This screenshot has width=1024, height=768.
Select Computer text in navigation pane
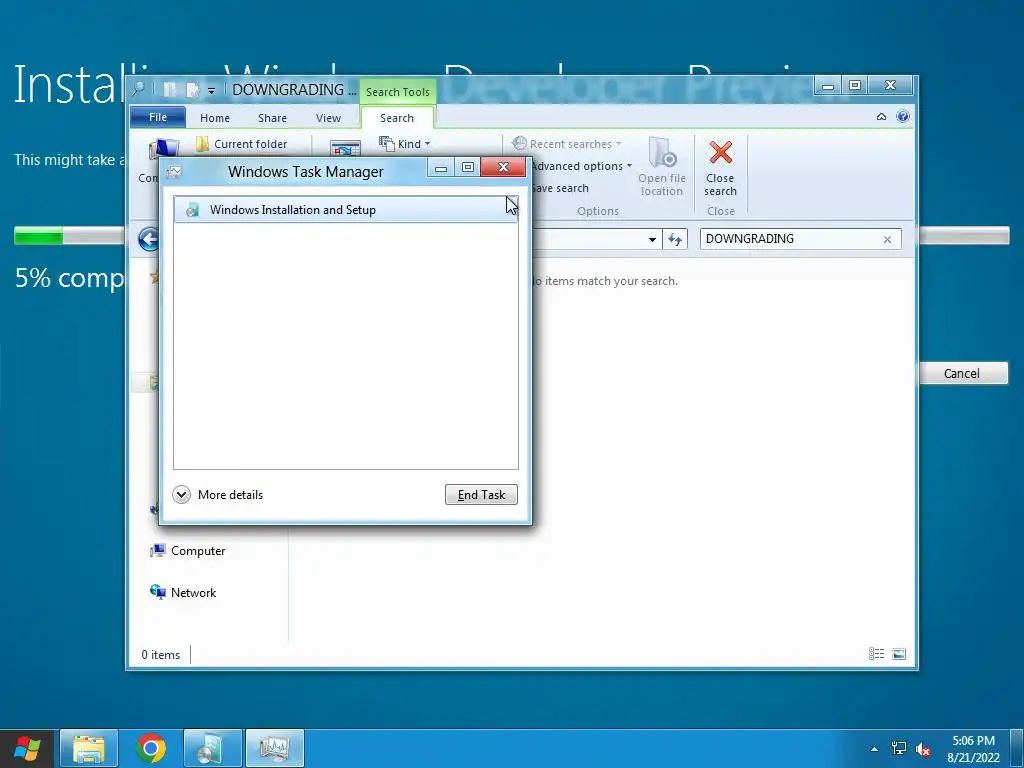(x=198, y=551)
